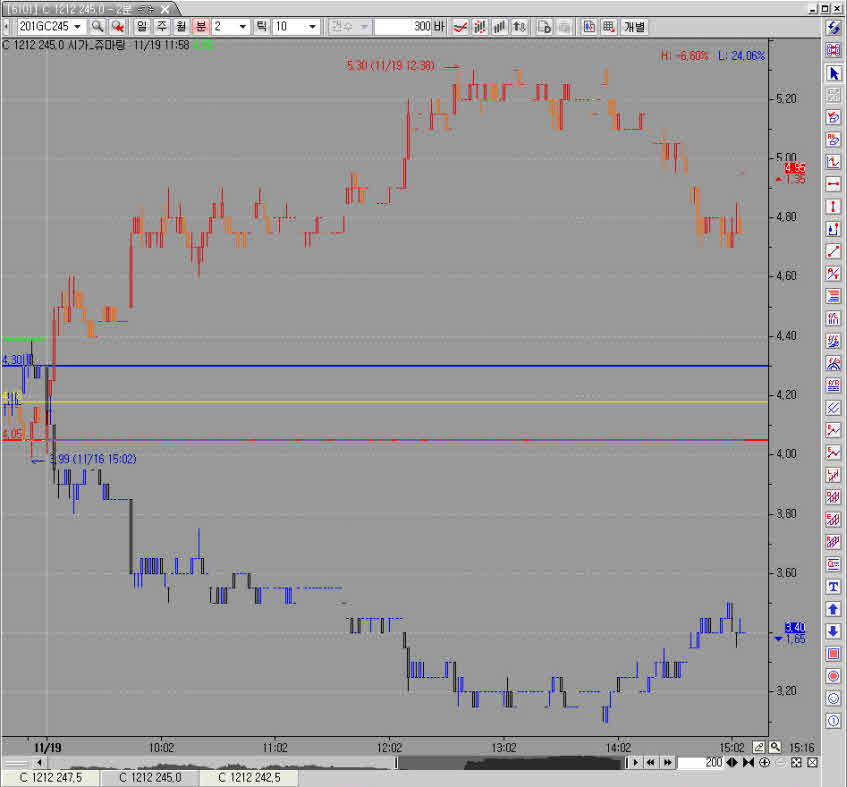The height and width of the screenshot is (787, 847).
Task: Click the magnifier search icon beside symbol box
Action: pos(98,27)
